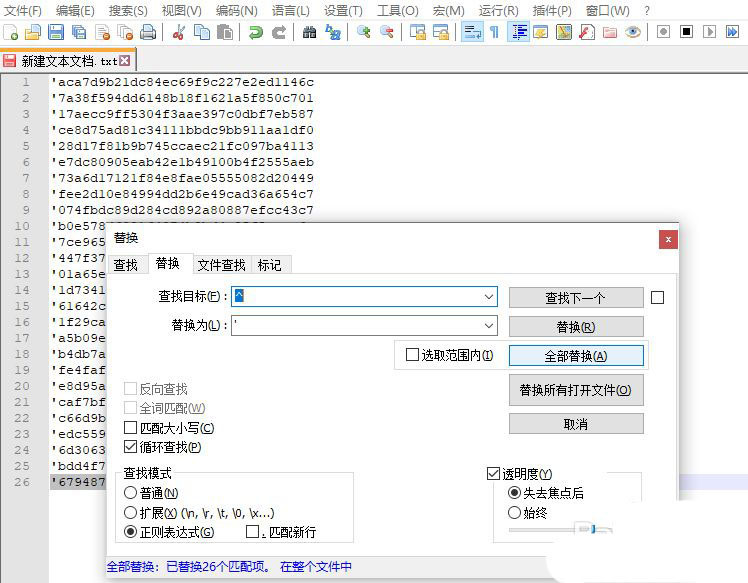Open the 搜索(S) menu
The image size is (748, 583).
(x=128, y=10)
